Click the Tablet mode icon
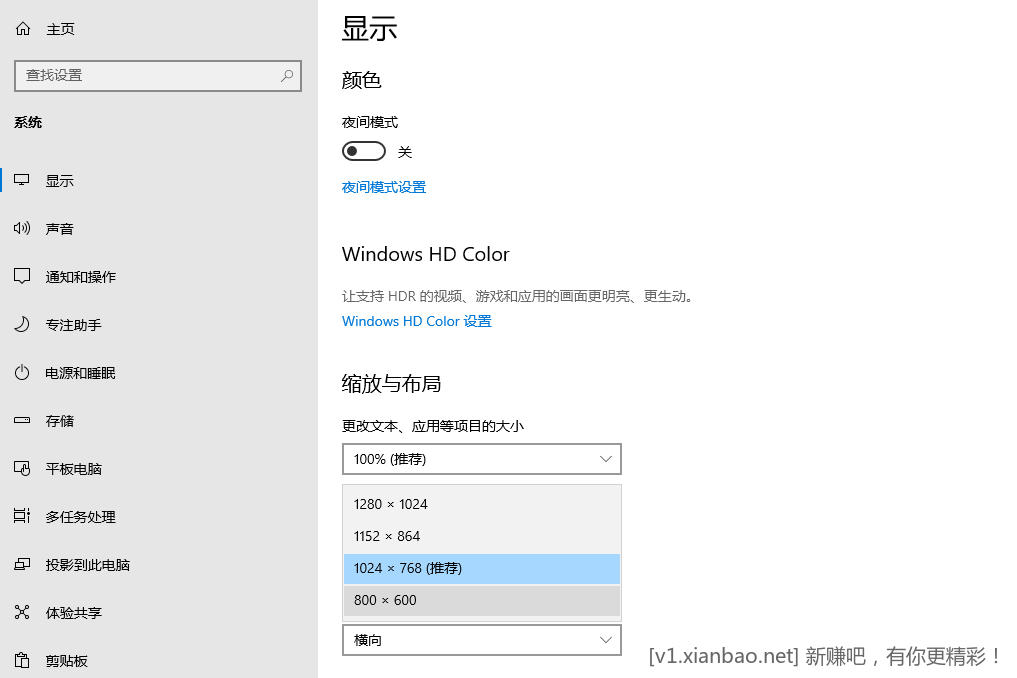This screenshot has height=678, width=1017. (x=22, y=468)
